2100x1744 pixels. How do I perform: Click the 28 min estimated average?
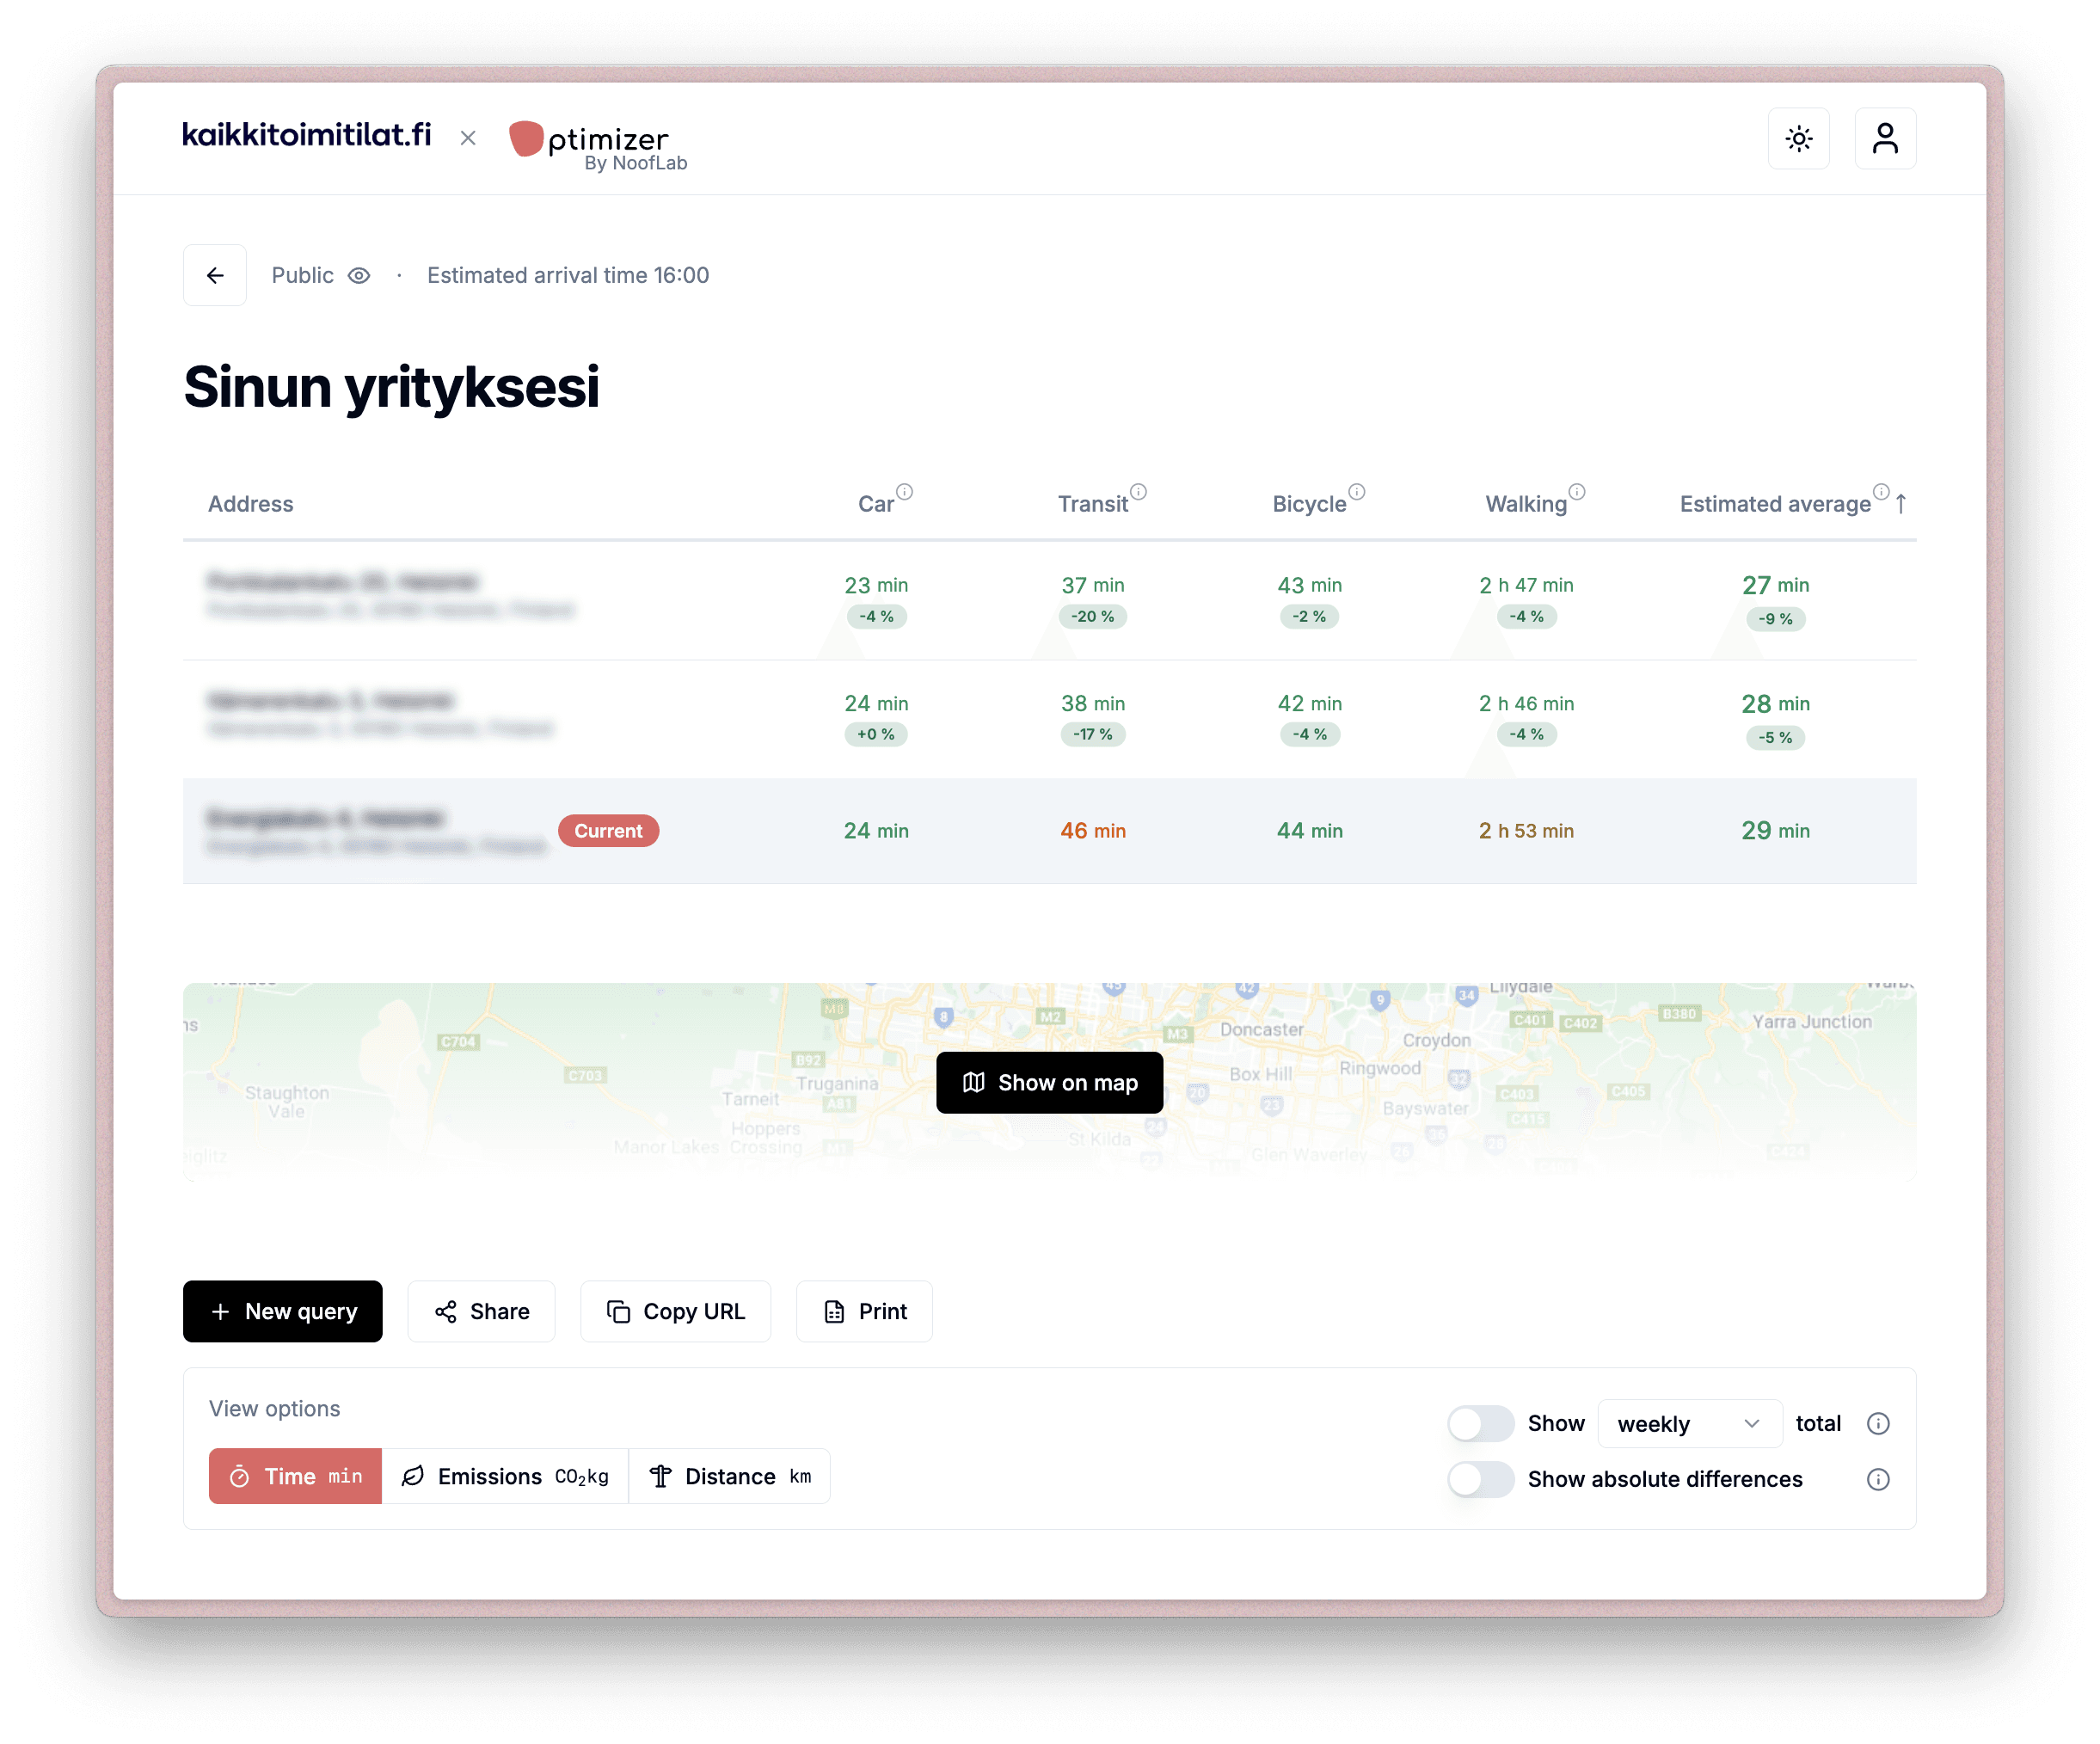pos(1776,704)
